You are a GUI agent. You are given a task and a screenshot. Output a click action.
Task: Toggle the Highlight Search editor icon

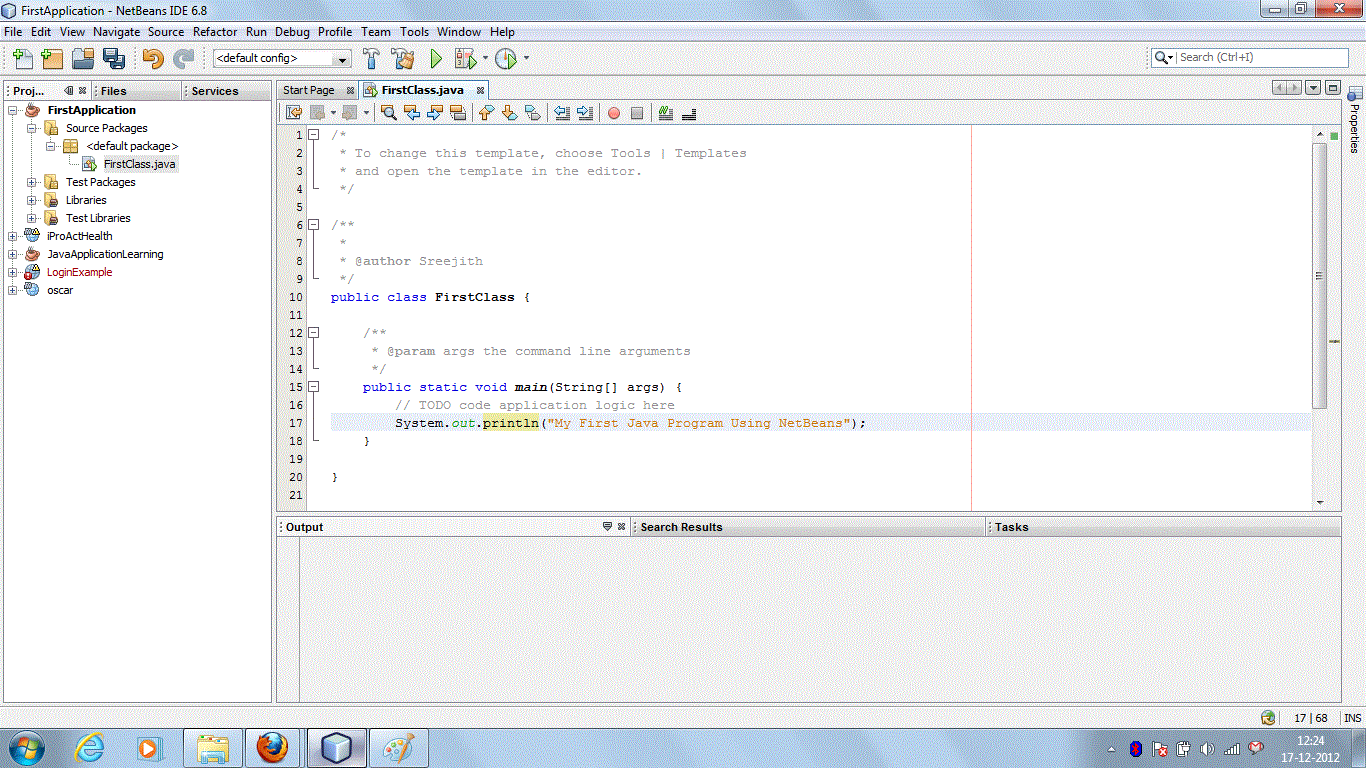[457, 112]
